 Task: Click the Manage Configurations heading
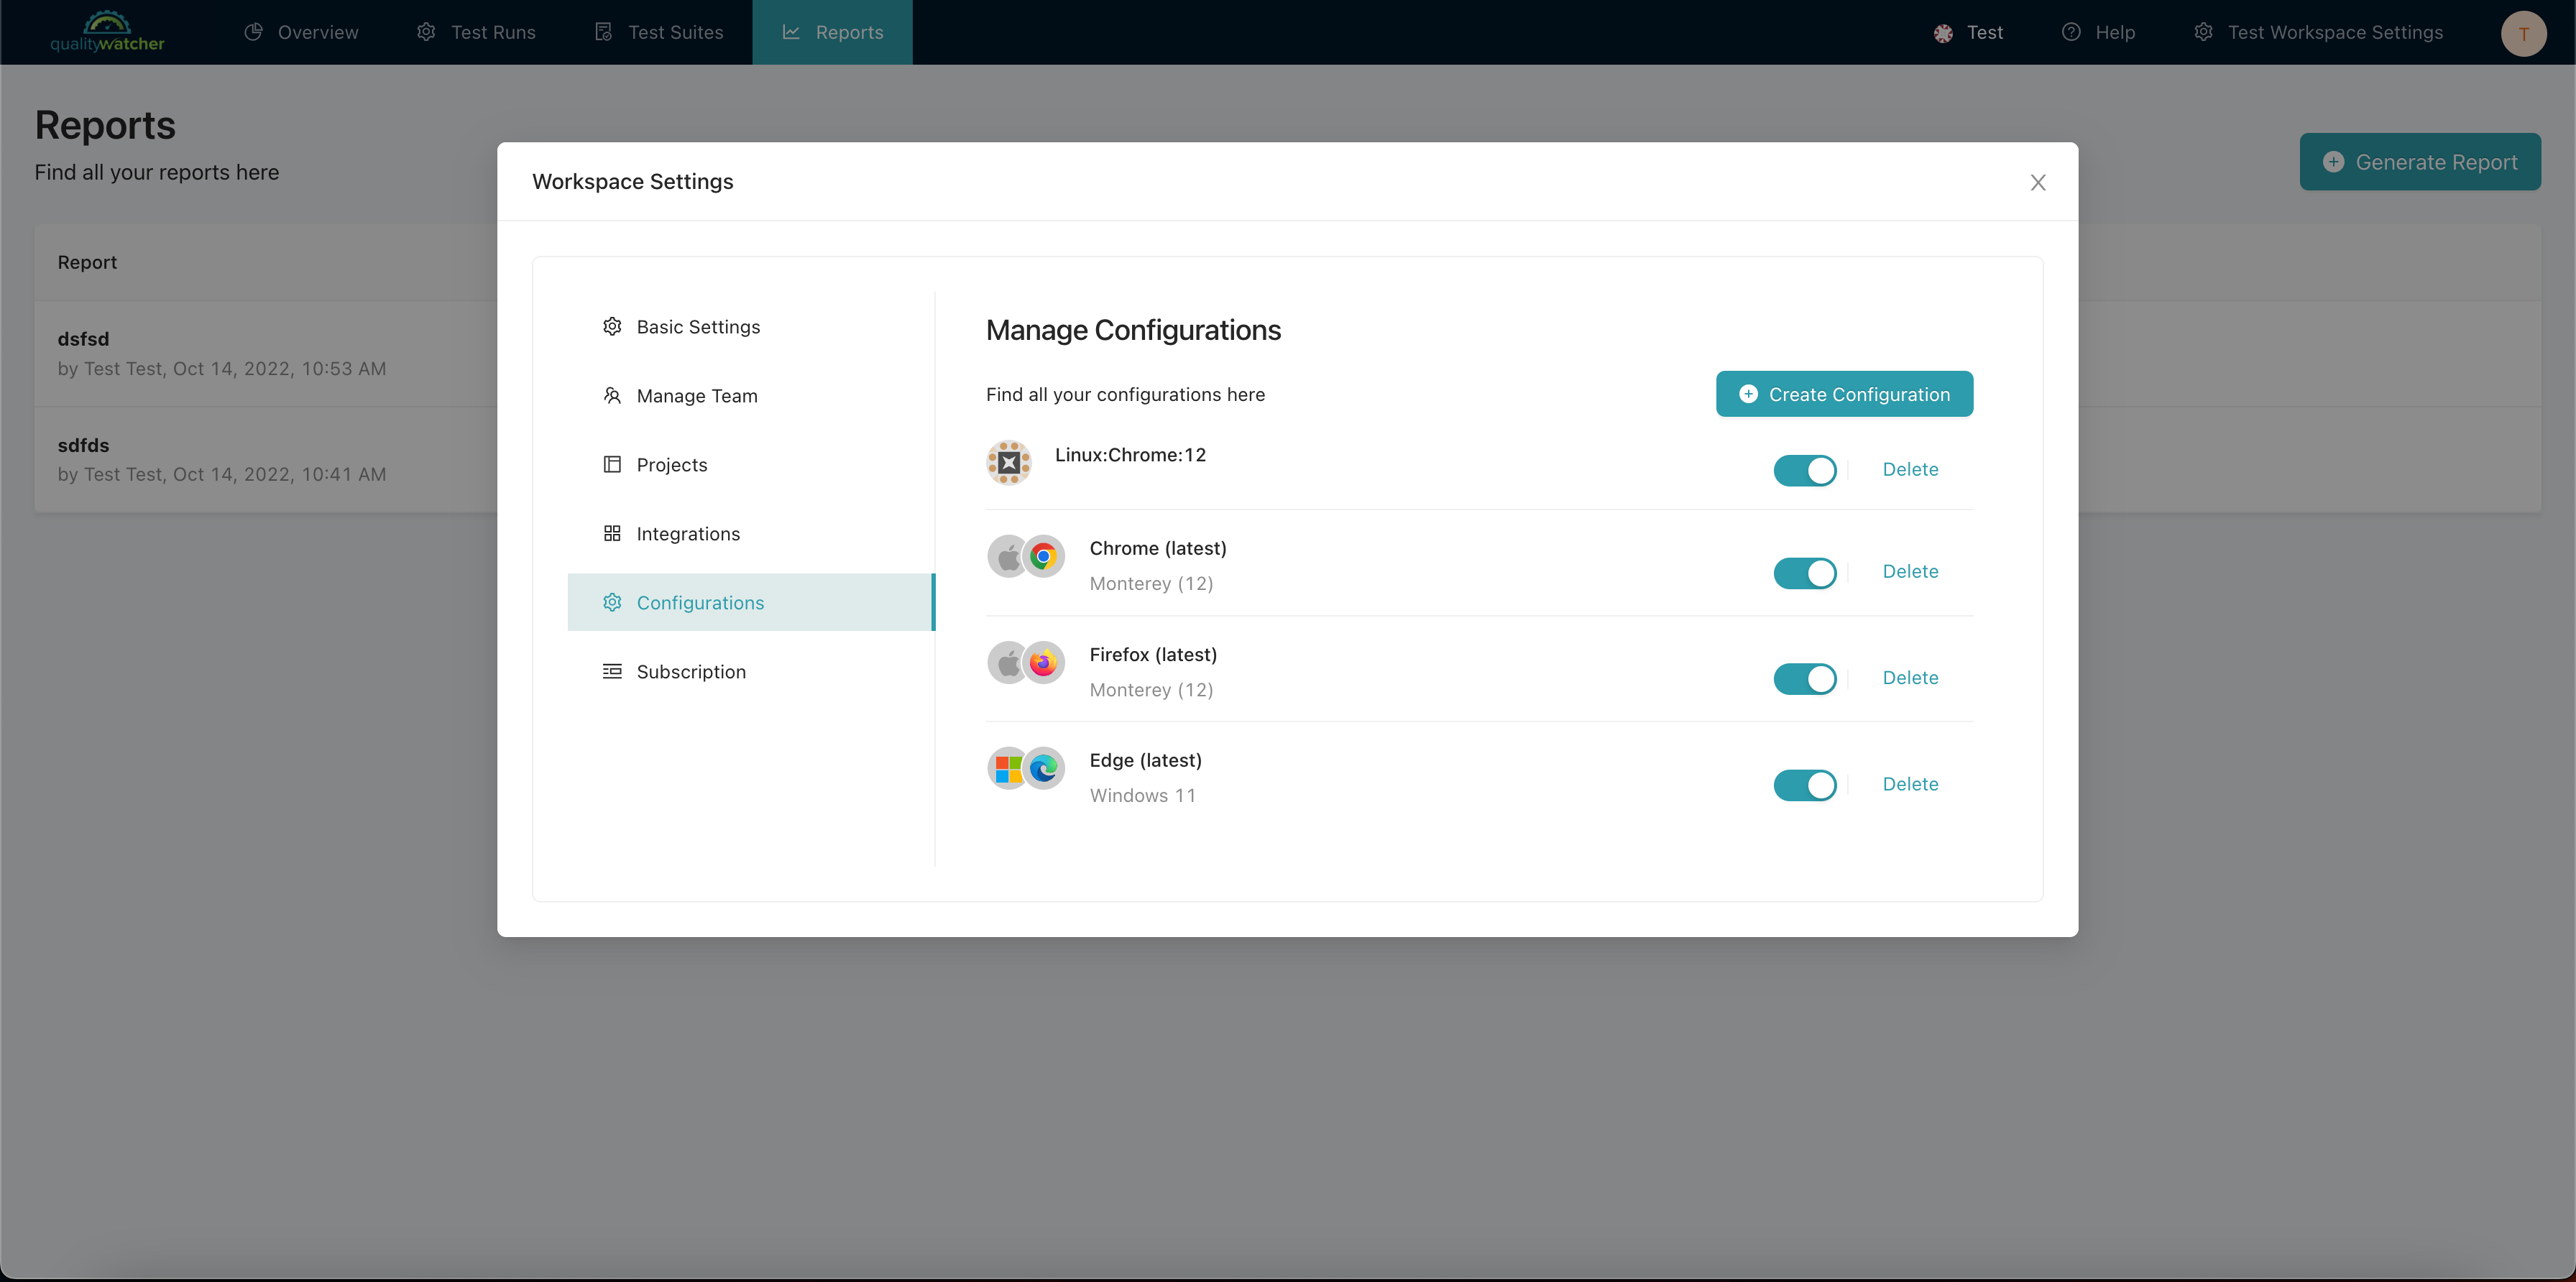pos(1133,329)
